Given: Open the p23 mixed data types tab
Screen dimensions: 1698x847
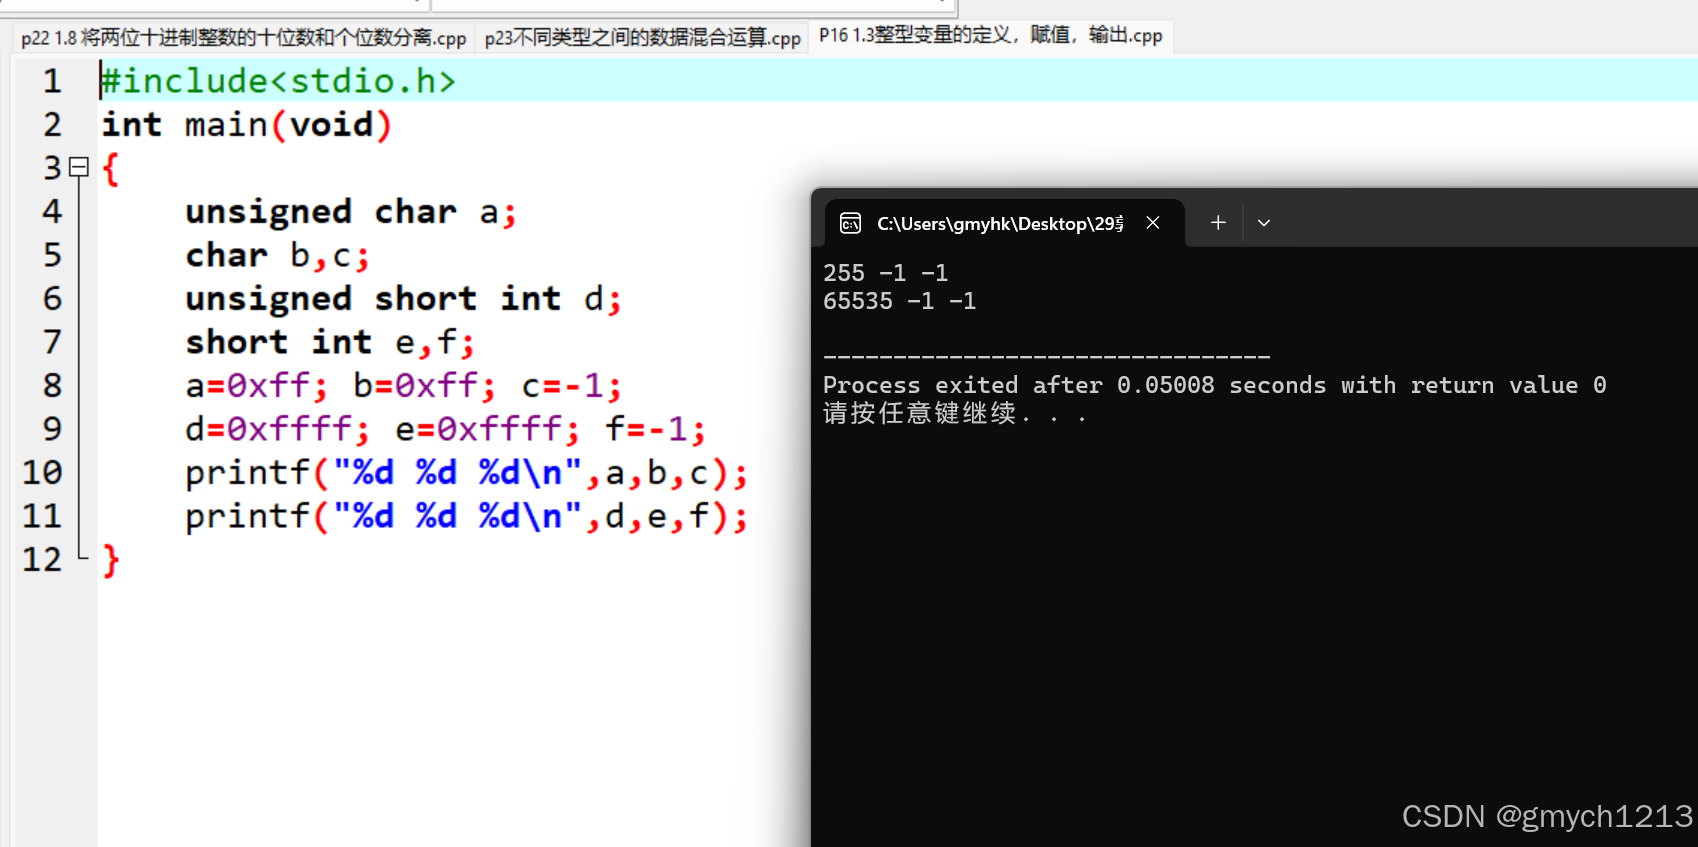Looking at the screenshot, I should [x=642, y=38].
